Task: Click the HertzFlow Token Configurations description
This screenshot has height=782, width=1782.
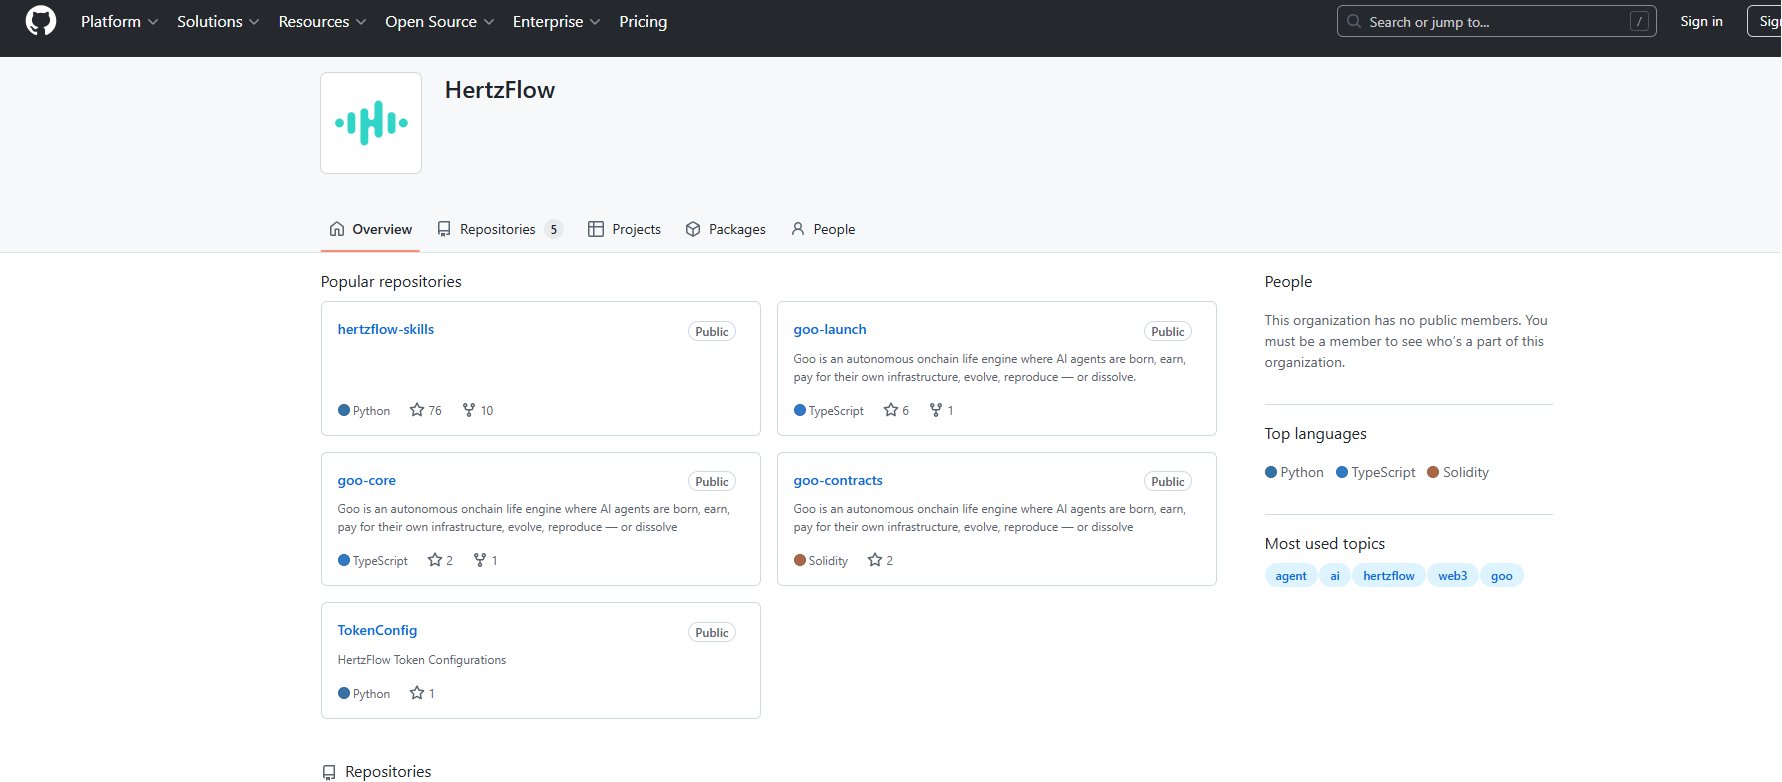Action: (422, 660)
